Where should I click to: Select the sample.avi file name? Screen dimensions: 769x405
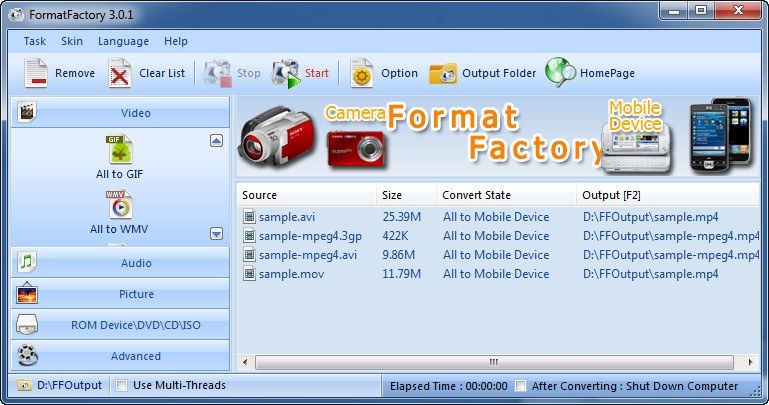pos(287,217)
